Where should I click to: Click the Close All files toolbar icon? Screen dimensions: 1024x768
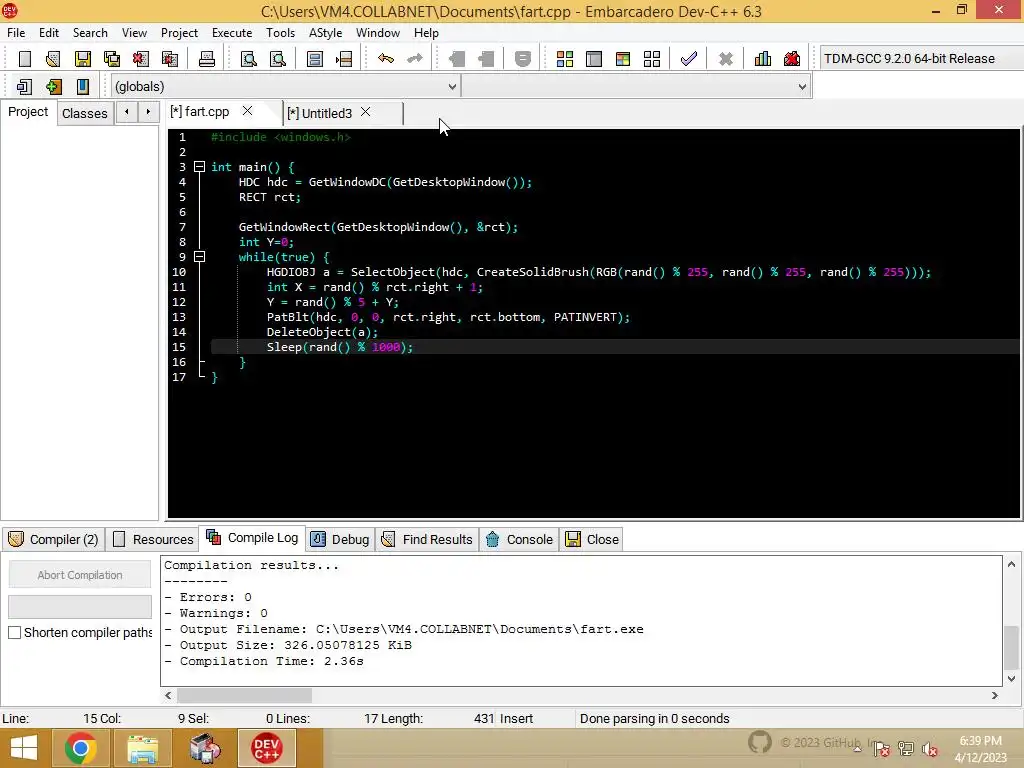(x=170, y=59)
